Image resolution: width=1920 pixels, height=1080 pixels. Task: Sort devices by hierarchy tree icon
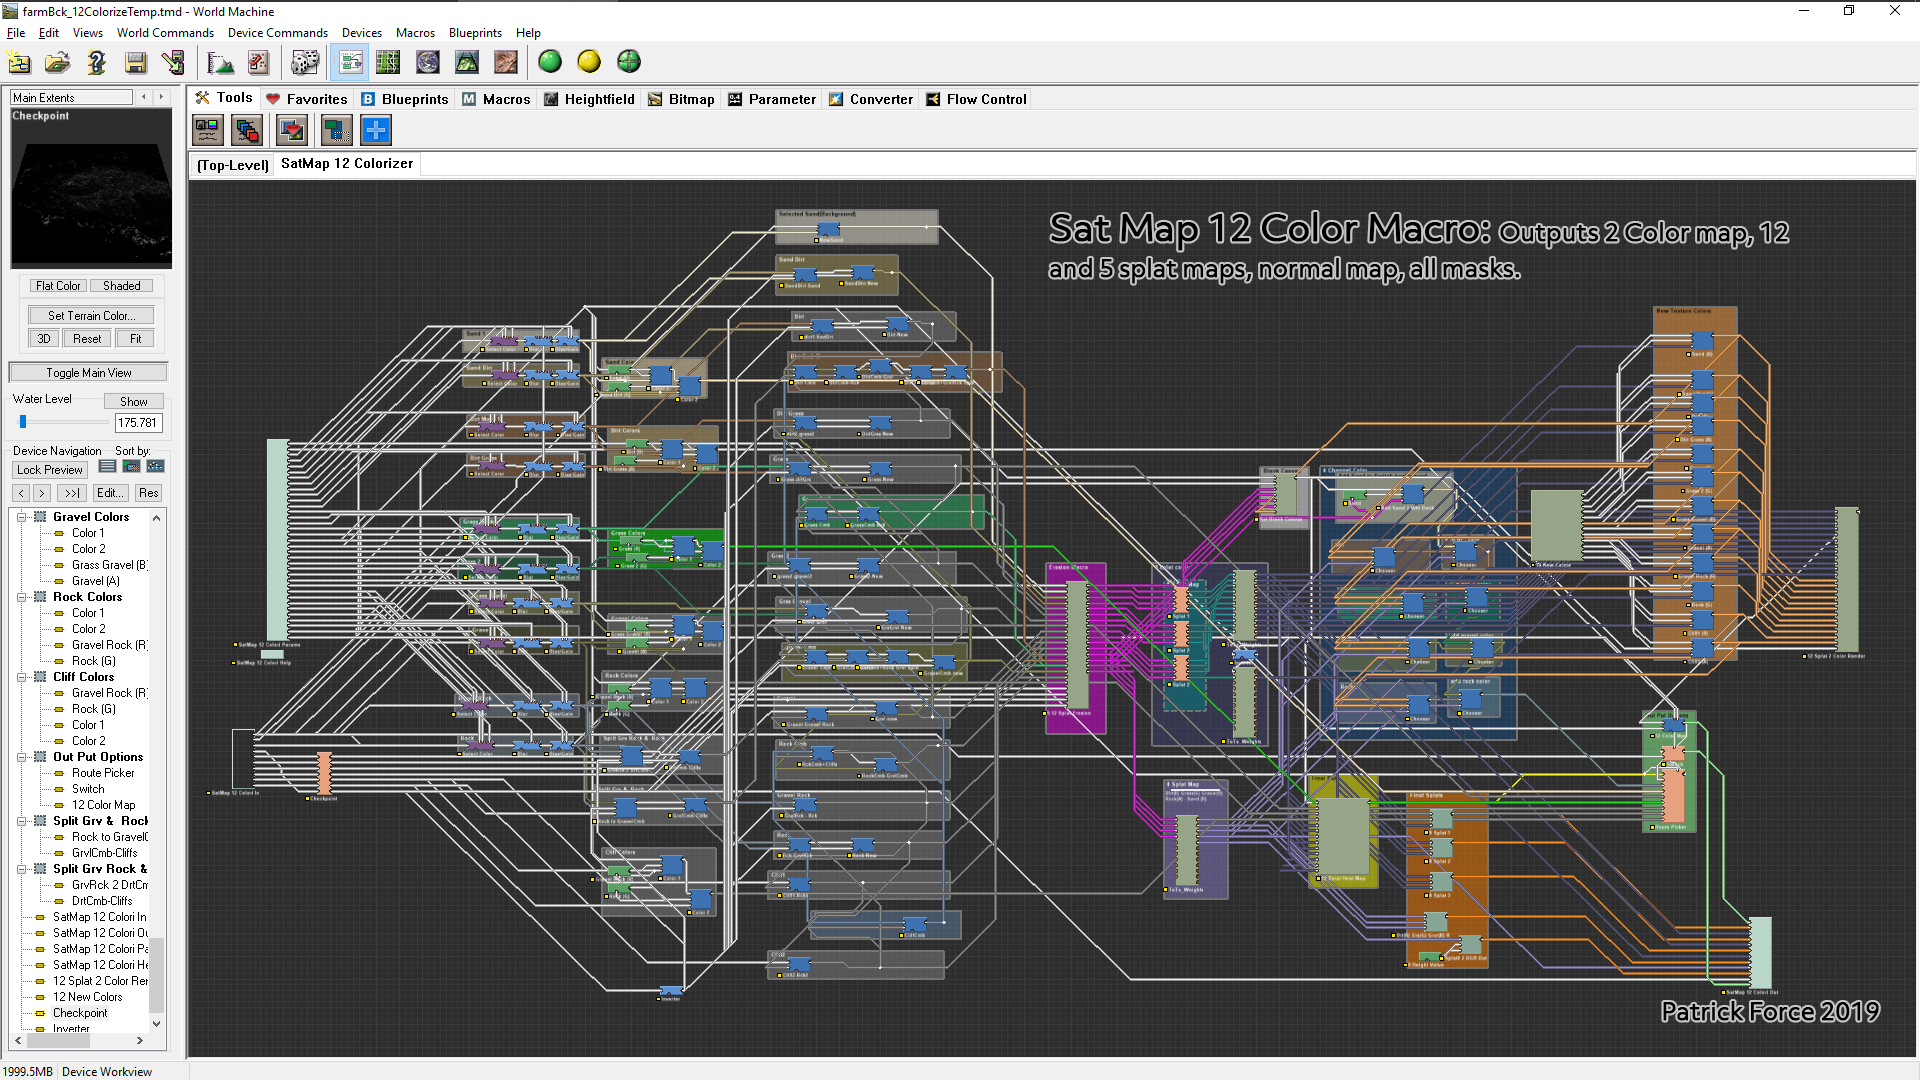coord(155,467)
